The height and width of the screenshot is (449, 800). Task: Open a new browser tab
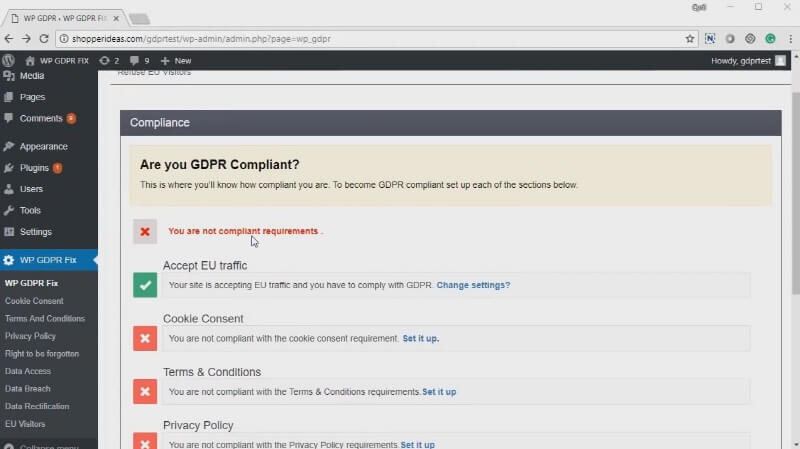(139, 19)
